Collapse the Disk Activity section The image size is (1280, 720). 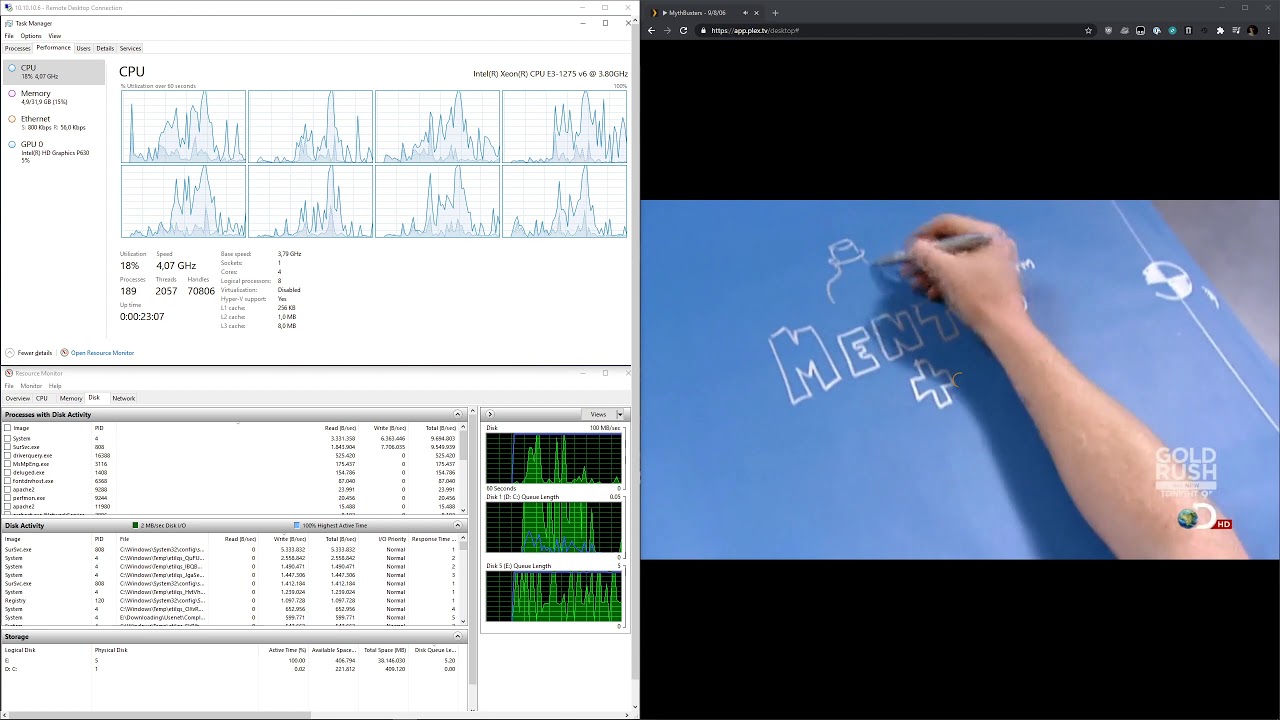coord(458,525)
